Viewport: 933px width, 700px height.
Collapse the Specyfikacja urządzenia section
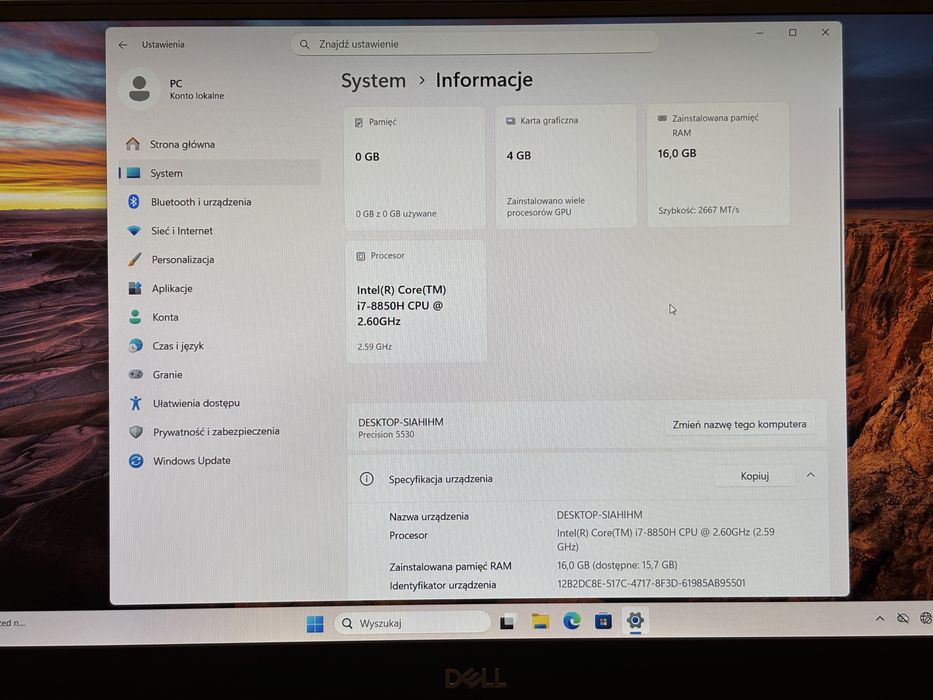(x=810, y=475)
